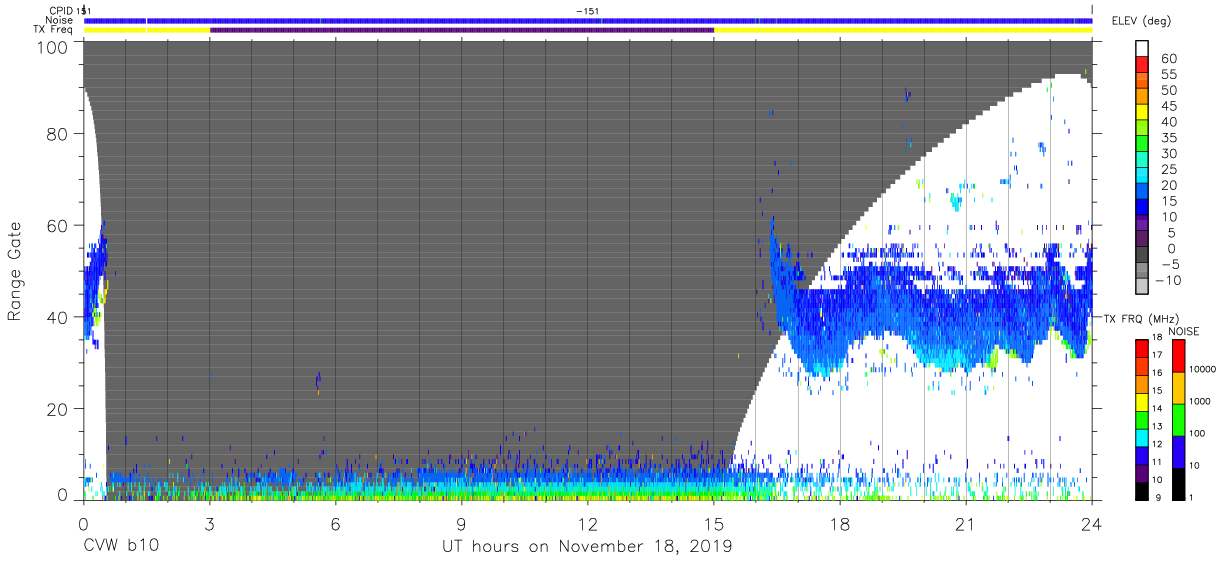1228x567 pixels.
Task: Click the 60 label on the ELEV colorbar
Action: [1168, 58]
